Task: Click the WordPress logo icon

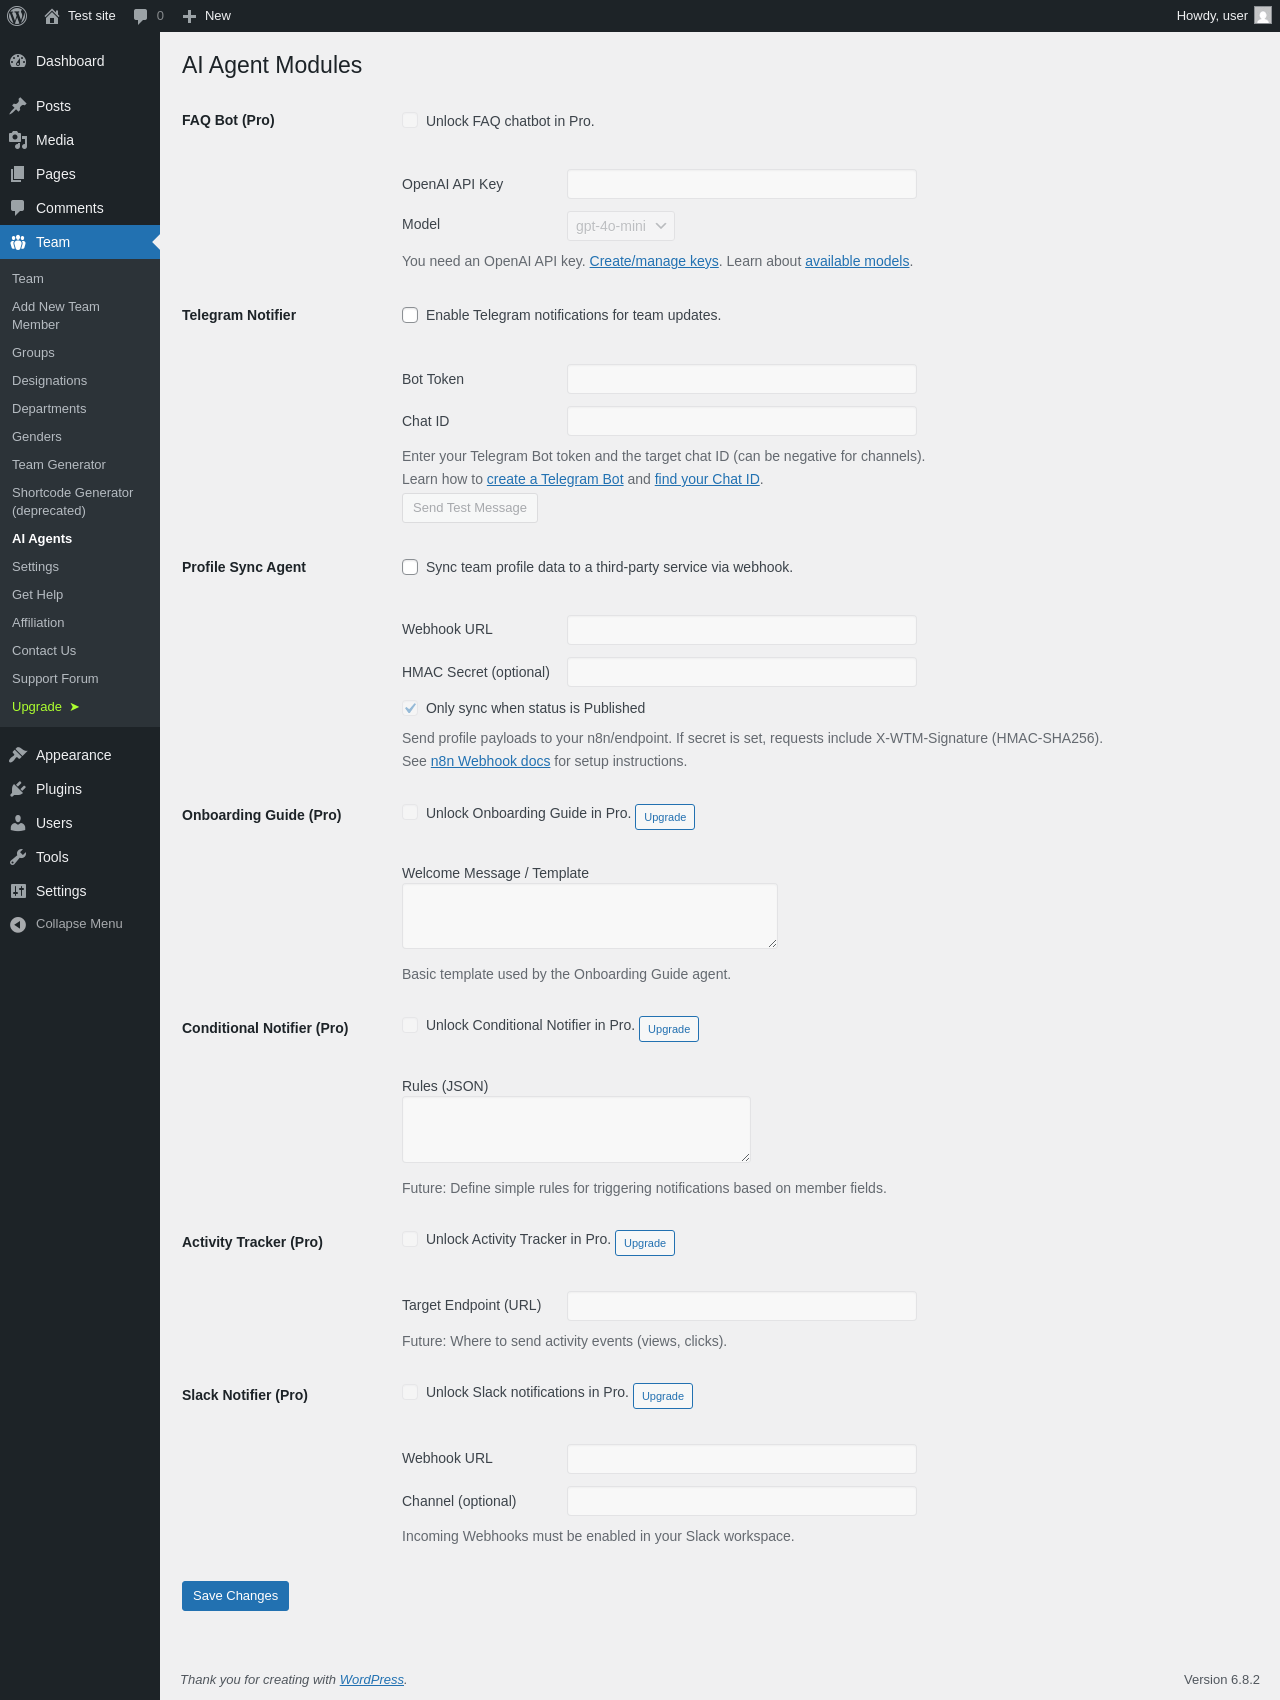Action: [x=17, y=16]
